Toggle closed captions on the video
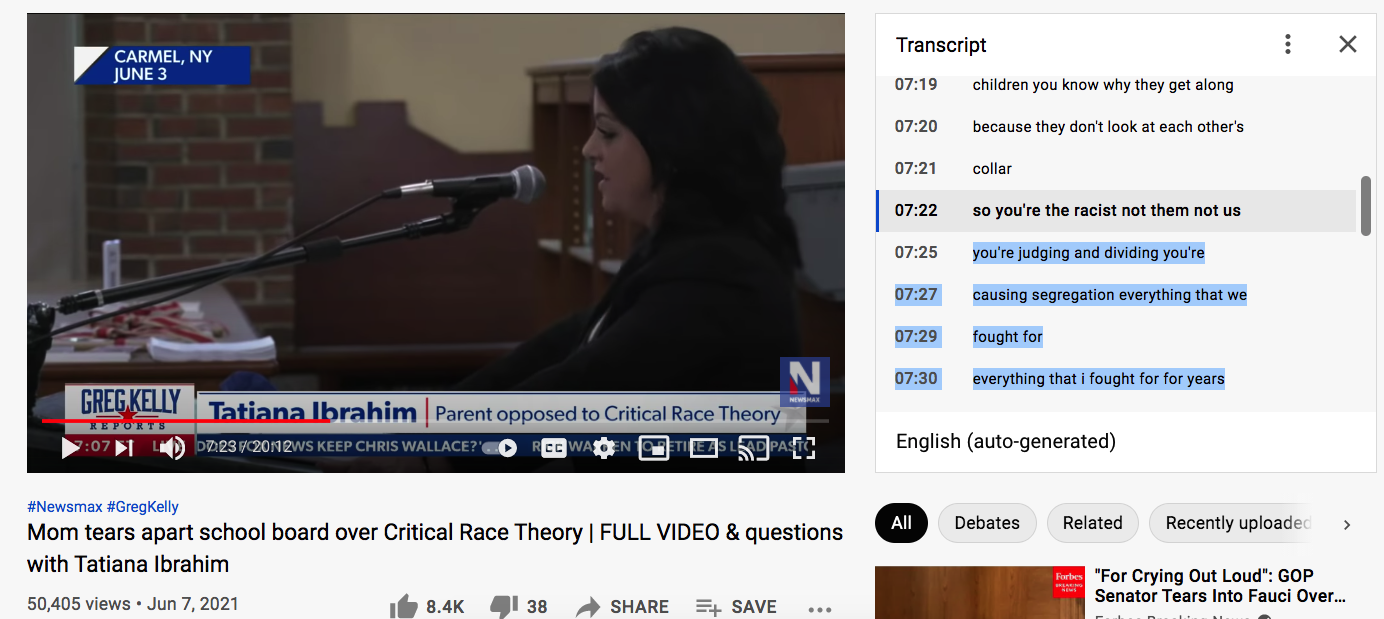This screenshot has width=1384, height=619. point(554,448)
